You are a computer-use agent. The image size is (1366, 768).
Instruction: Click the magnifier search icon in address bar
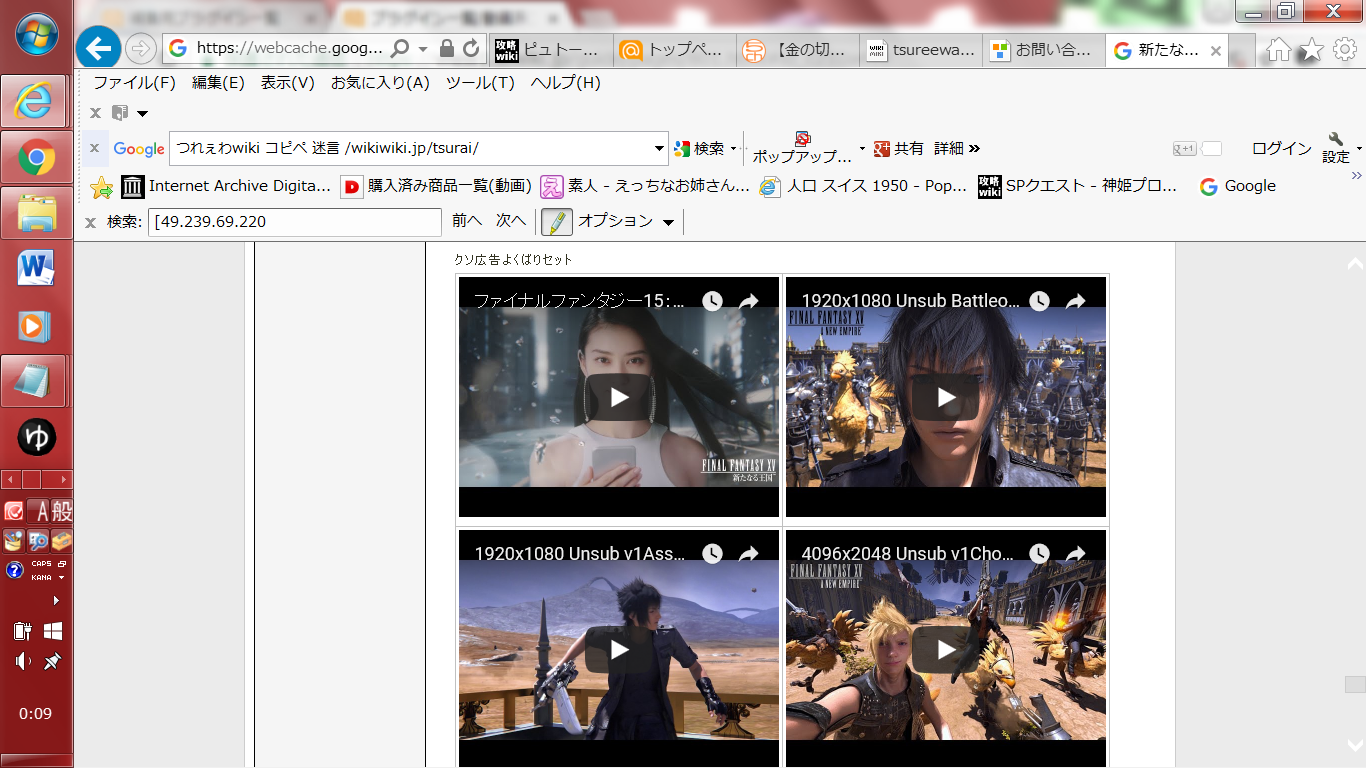(x=400, y=48)
